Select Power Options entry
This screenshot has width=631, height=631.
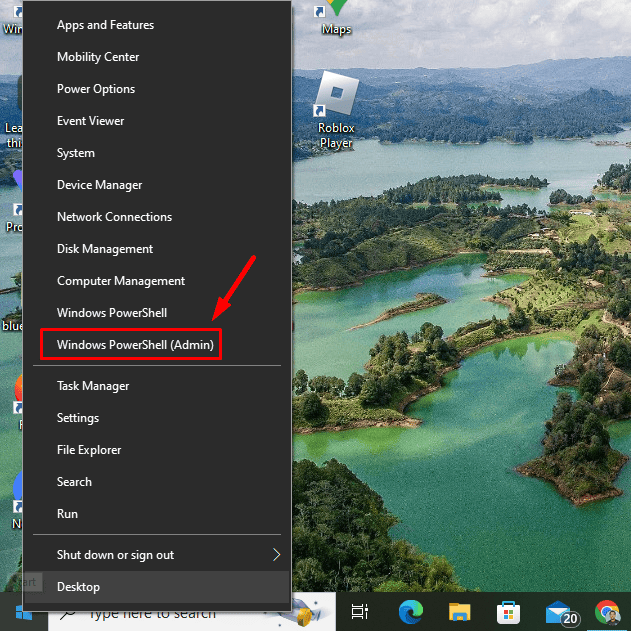pos(157,89)
